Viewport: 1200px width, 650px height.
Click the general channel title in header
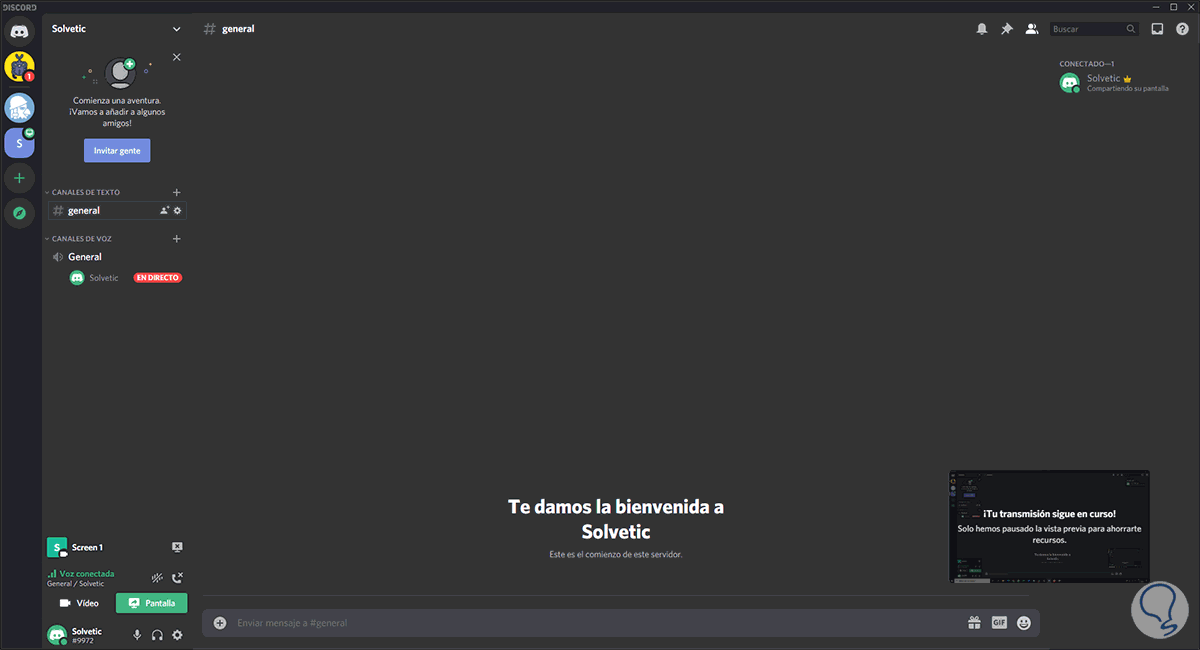[x=238, y=29]
